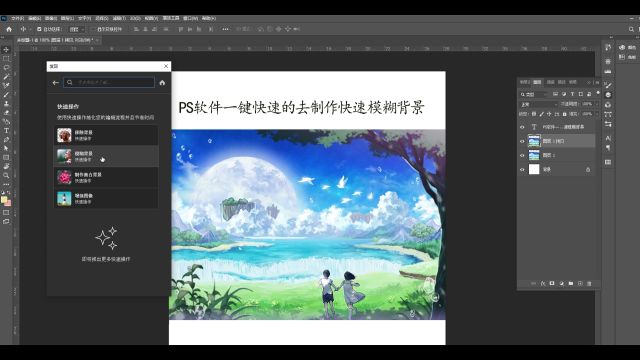The image size is (640, 360).
Task: Select the white background layer thumbnail
Action: click(534, 169)
